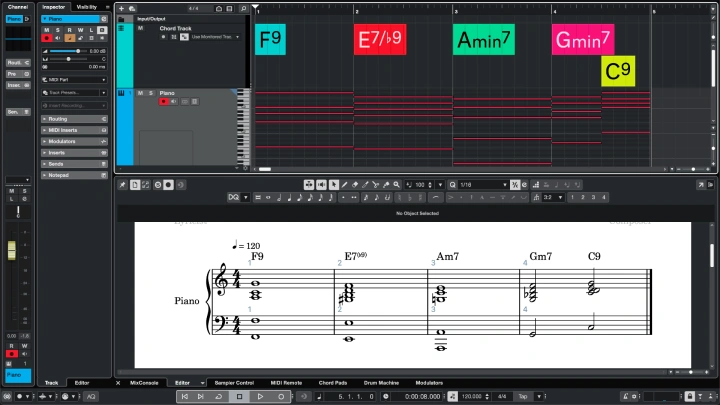Select the F9 chord event
This screenshot has height=405, width=720.
[270, 39]
